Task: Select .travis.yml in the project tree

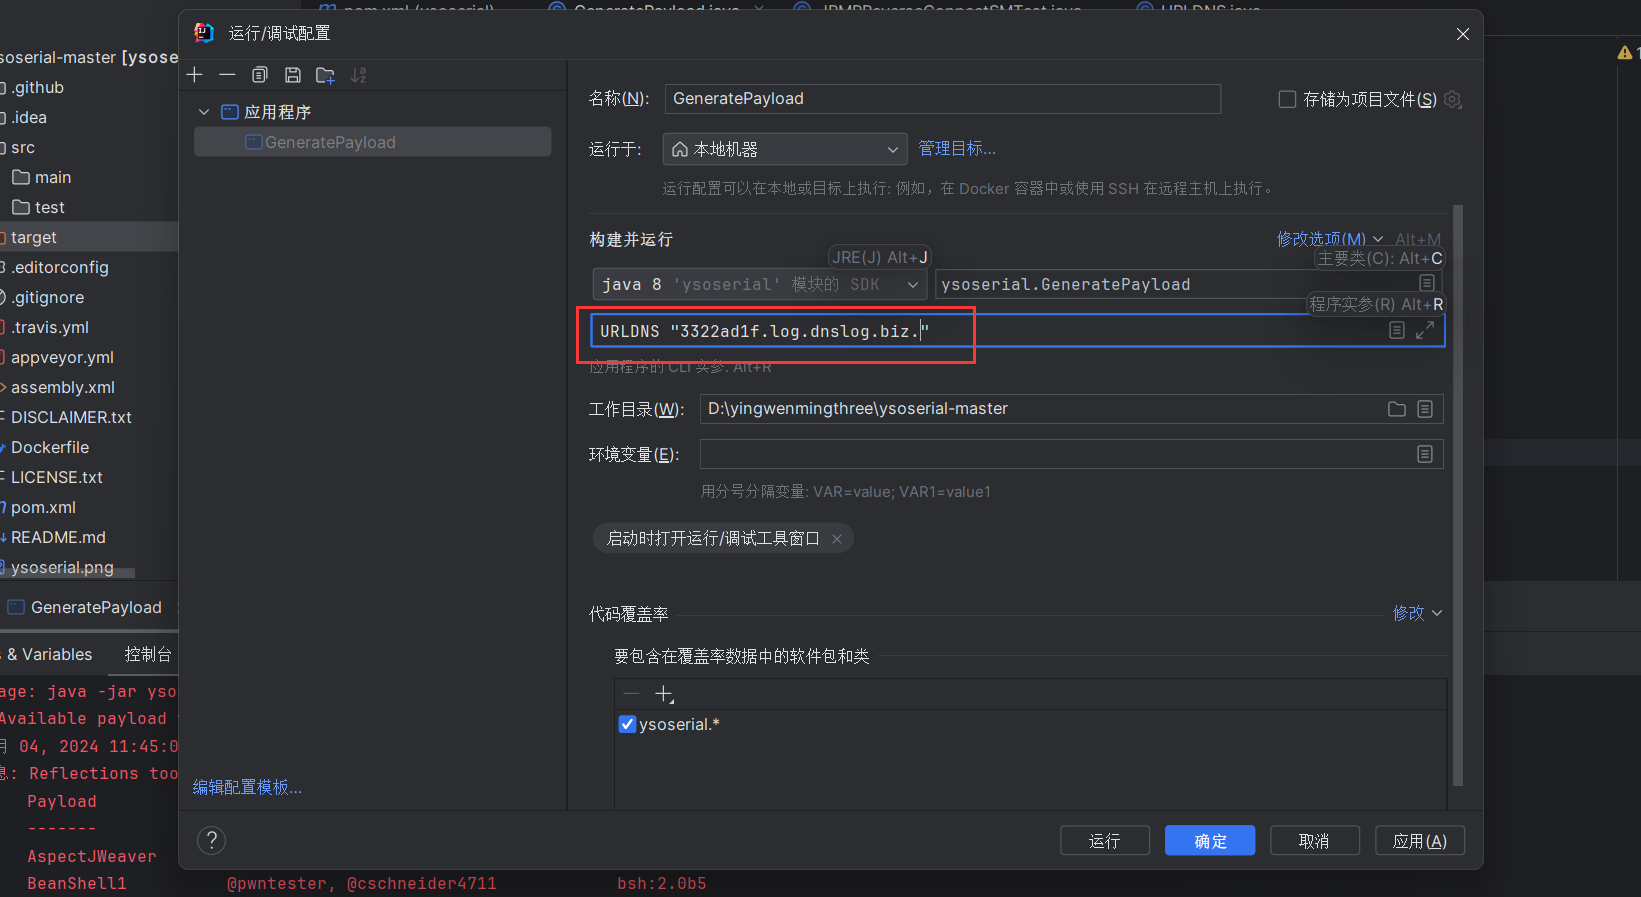Action: [49, 327]
